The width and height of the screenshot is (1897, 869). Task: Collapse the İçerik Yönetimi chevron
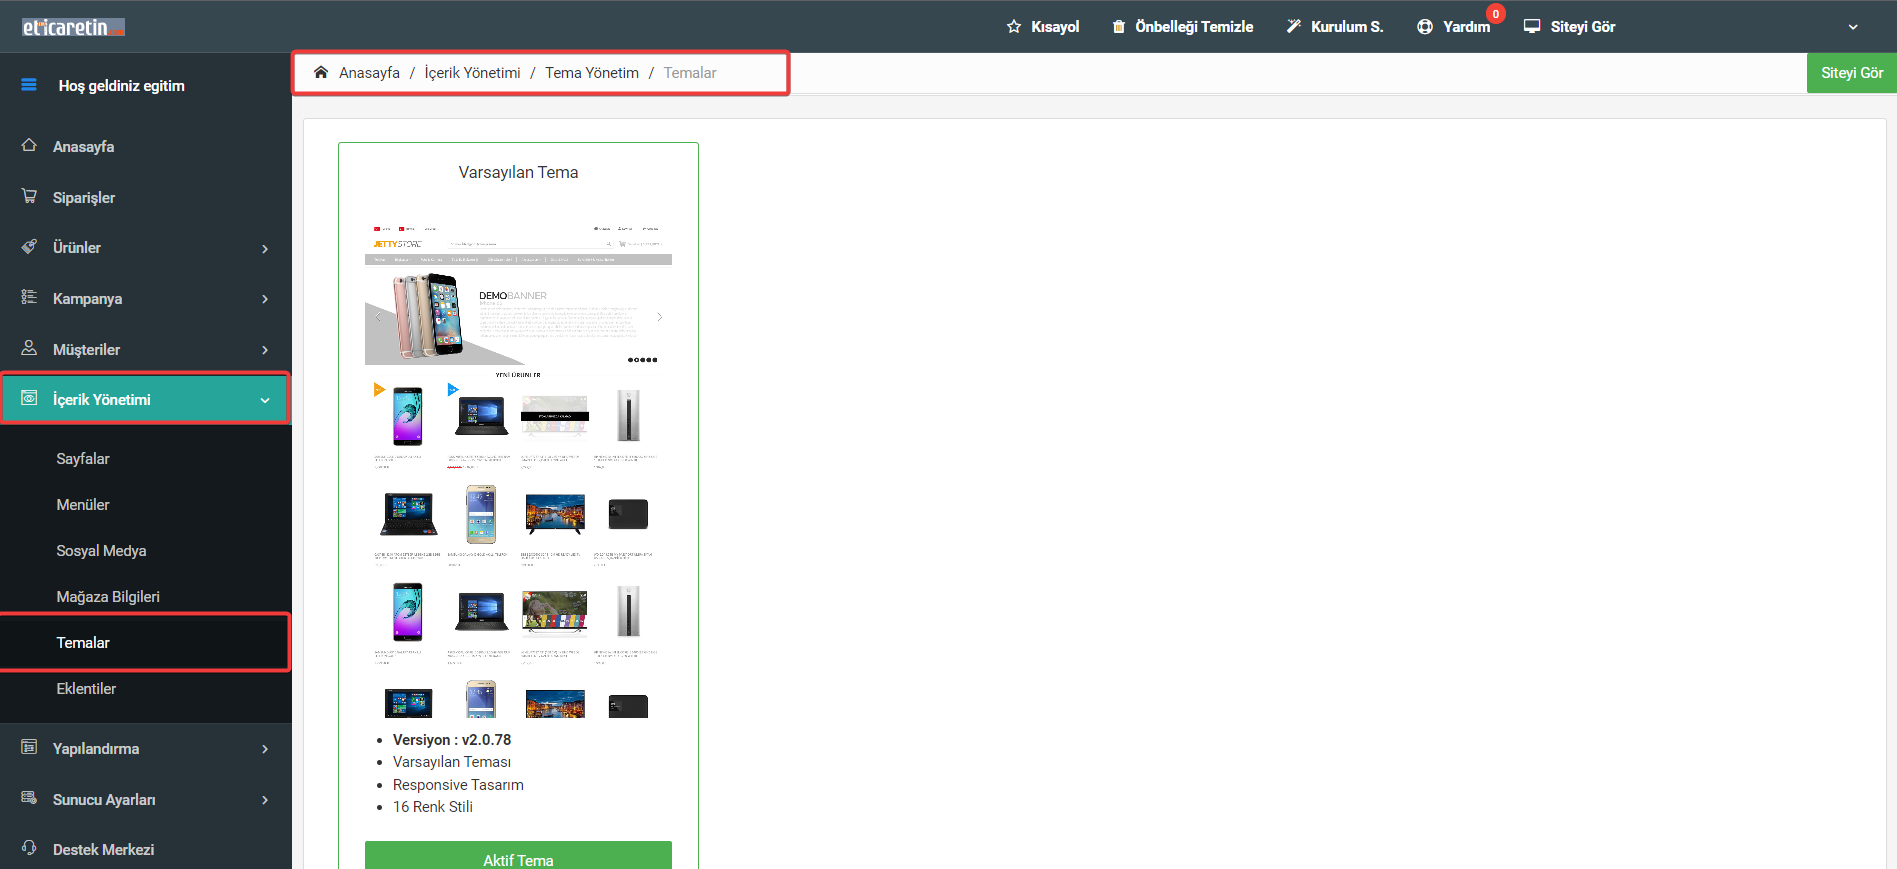tap(265, 400)
